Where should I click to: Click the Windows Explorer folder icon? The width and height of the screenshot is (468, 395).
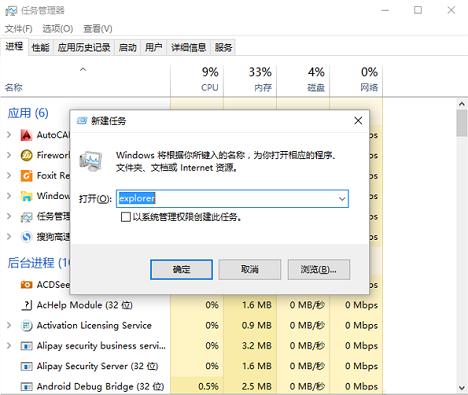click(x=26, y=196)
